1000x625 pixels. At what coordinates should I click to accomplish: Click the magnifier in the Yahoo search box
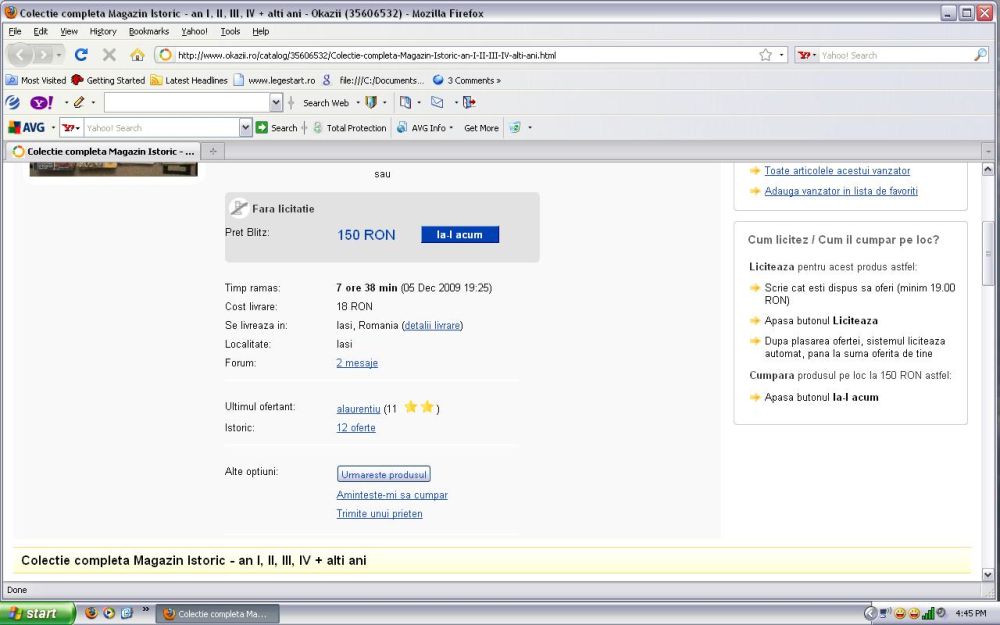(x=980, y=55)
